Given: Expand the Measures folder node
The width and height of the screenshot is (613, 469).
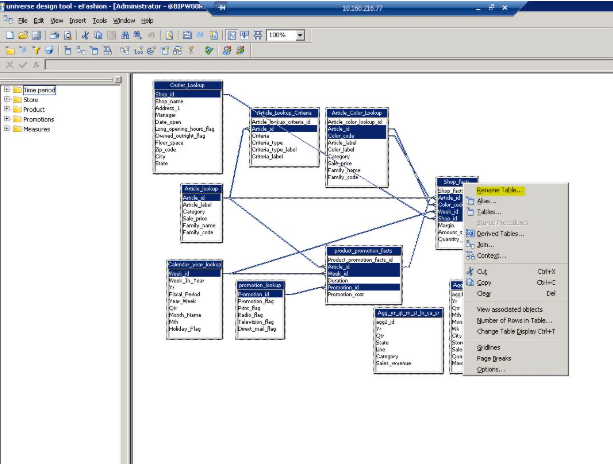Looking at the screenshot, I should click(x=7, y=129).
